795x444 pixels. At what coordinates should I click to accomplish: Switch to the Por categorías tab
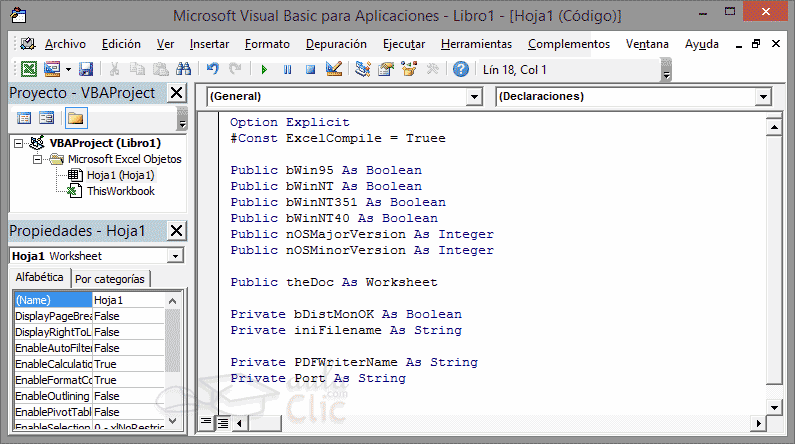(x=110, y=278)
